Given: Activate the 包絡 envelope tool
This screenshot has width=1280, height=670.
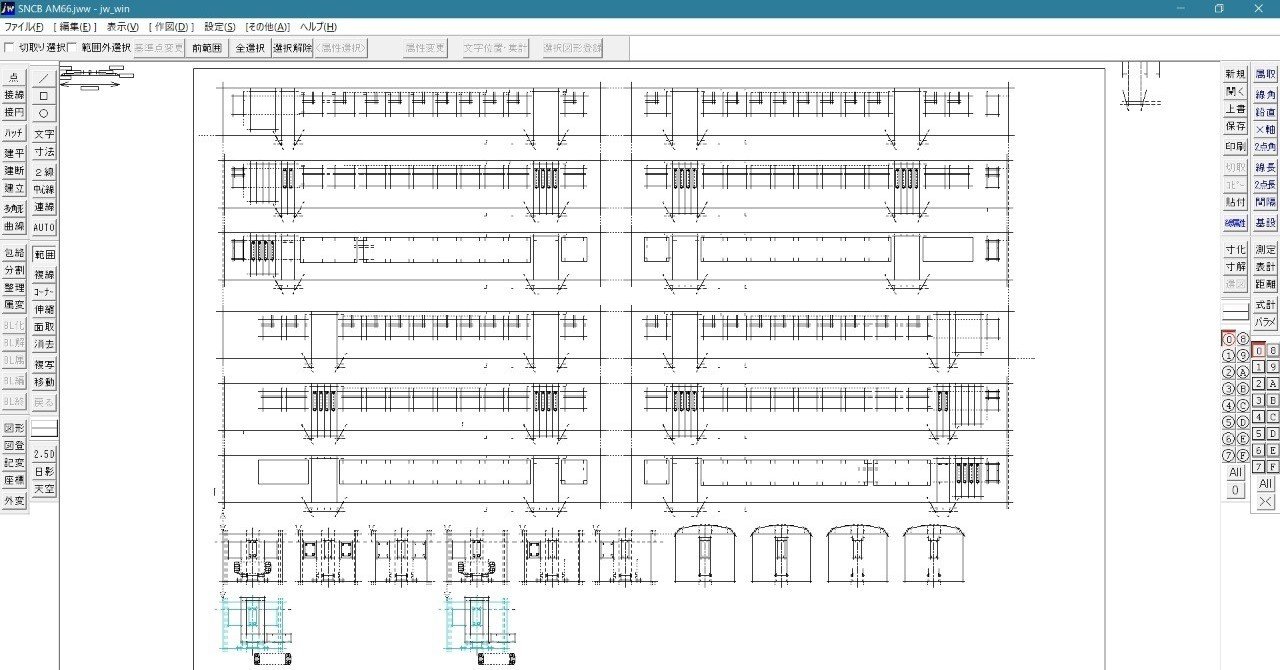Looking at the screenshot, I should [x=14, y=253].
